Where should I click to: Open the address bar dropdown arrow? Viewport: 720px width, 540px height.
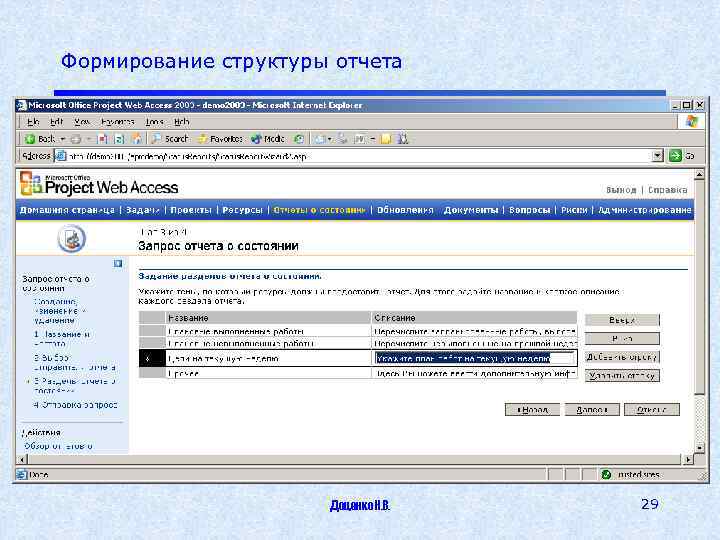pos(658,156)
